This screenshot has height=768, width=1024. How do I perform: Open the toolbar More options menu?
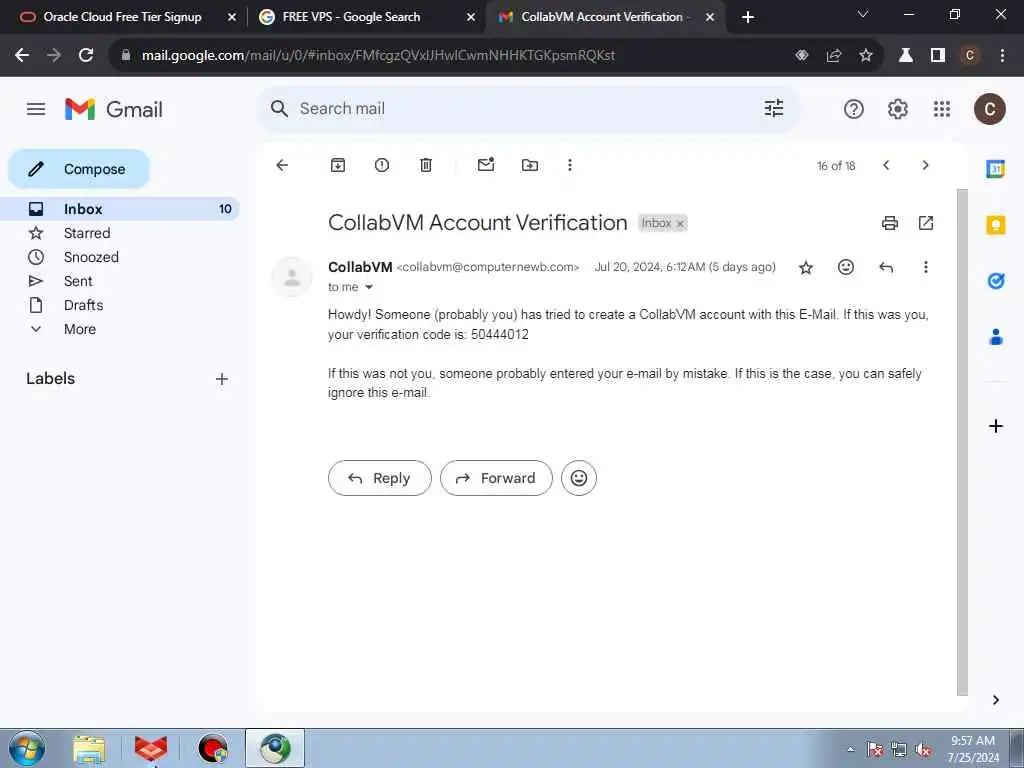[x=569, y=165]
